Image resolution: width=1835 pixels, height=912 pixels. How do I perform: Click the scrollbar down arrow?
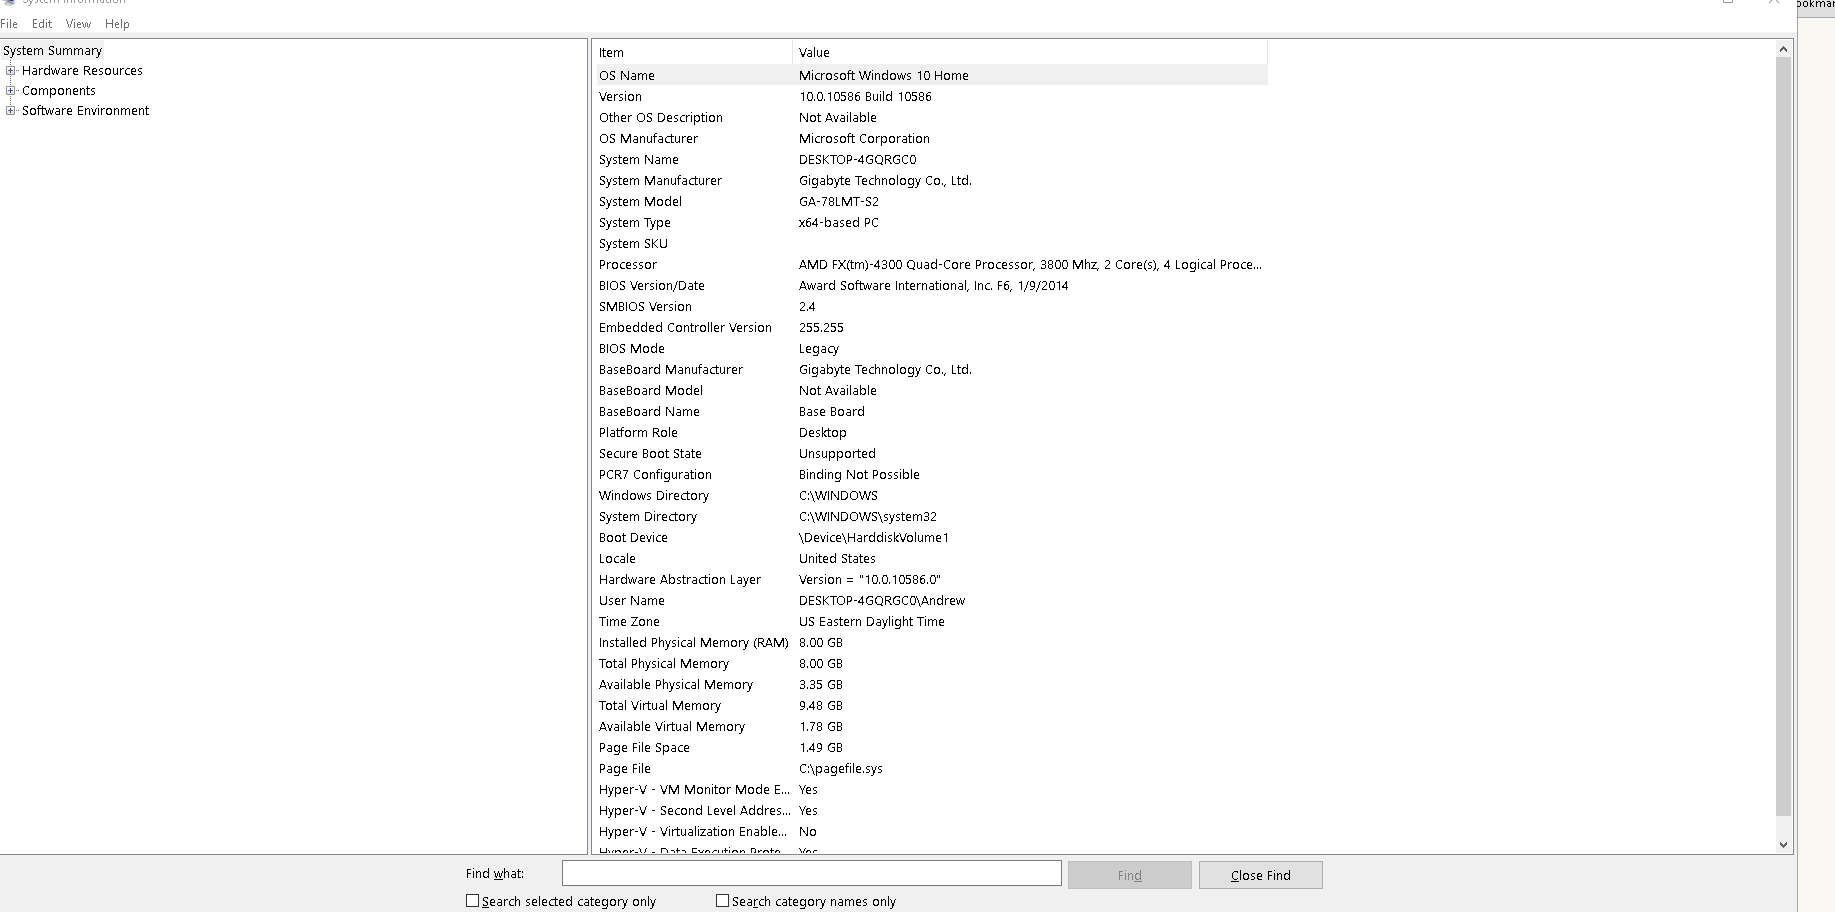(x=1783, y=845)
